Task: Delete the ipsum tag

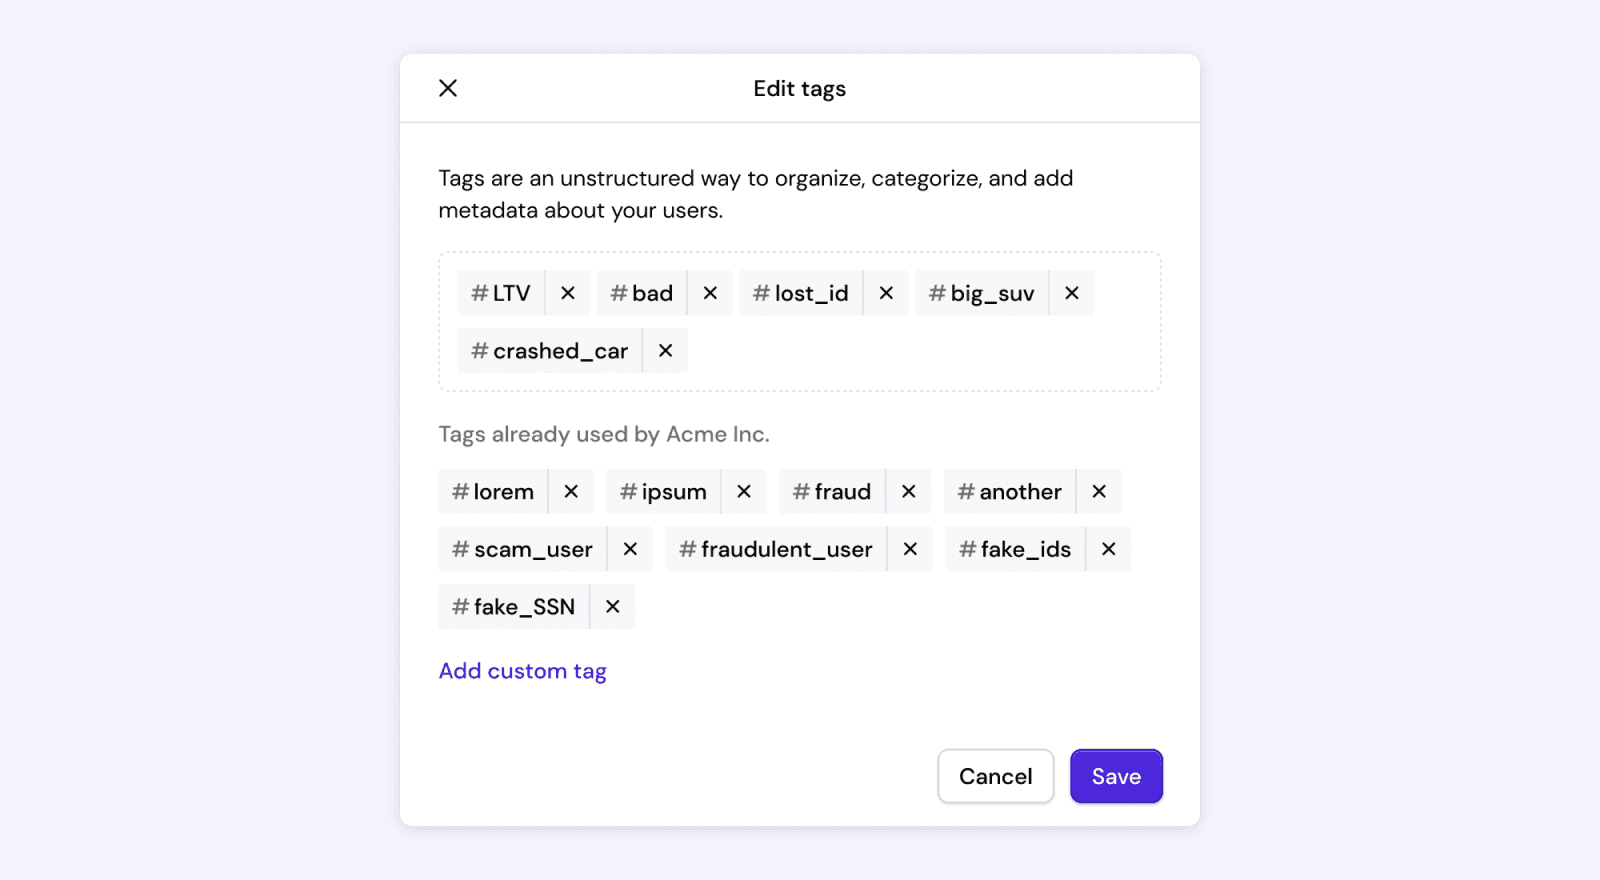Action: (743, 491)
